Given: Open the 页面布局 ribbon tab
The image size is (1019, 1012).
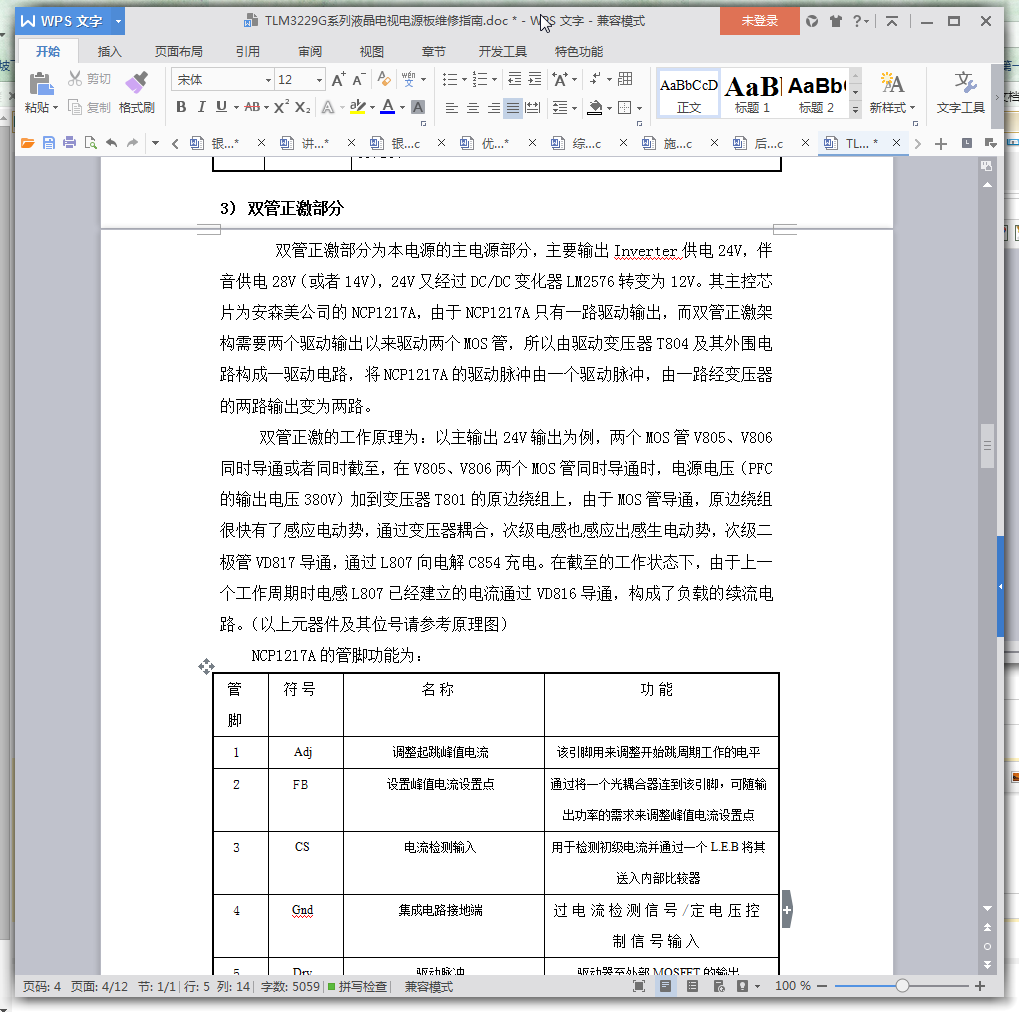Looking at the screenshot, I should (179, 51).
